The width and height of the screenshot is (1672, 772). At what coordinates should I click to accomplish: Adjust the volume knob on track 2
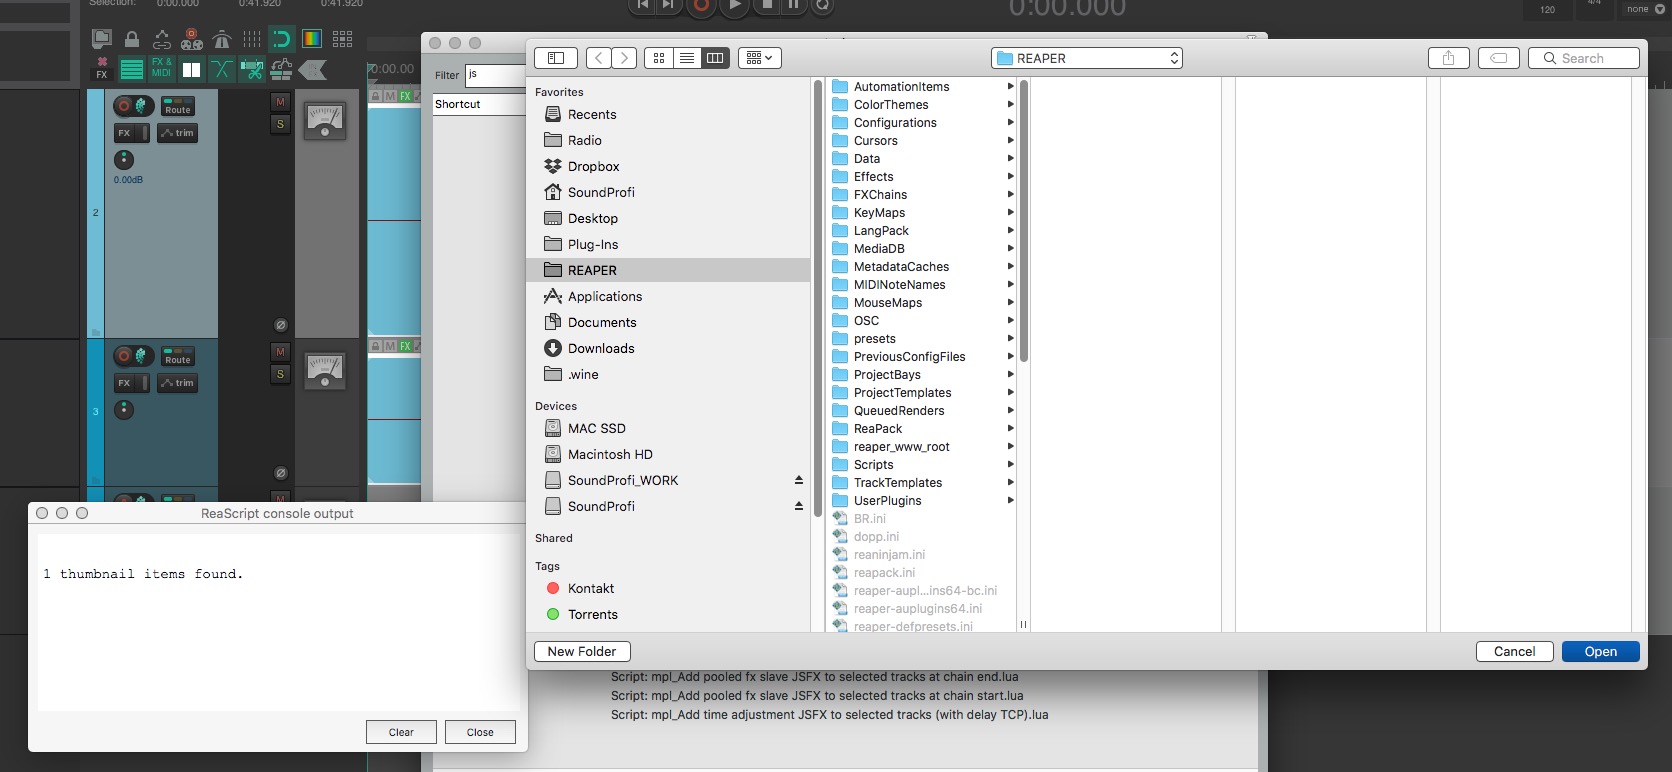pos(124,159)
